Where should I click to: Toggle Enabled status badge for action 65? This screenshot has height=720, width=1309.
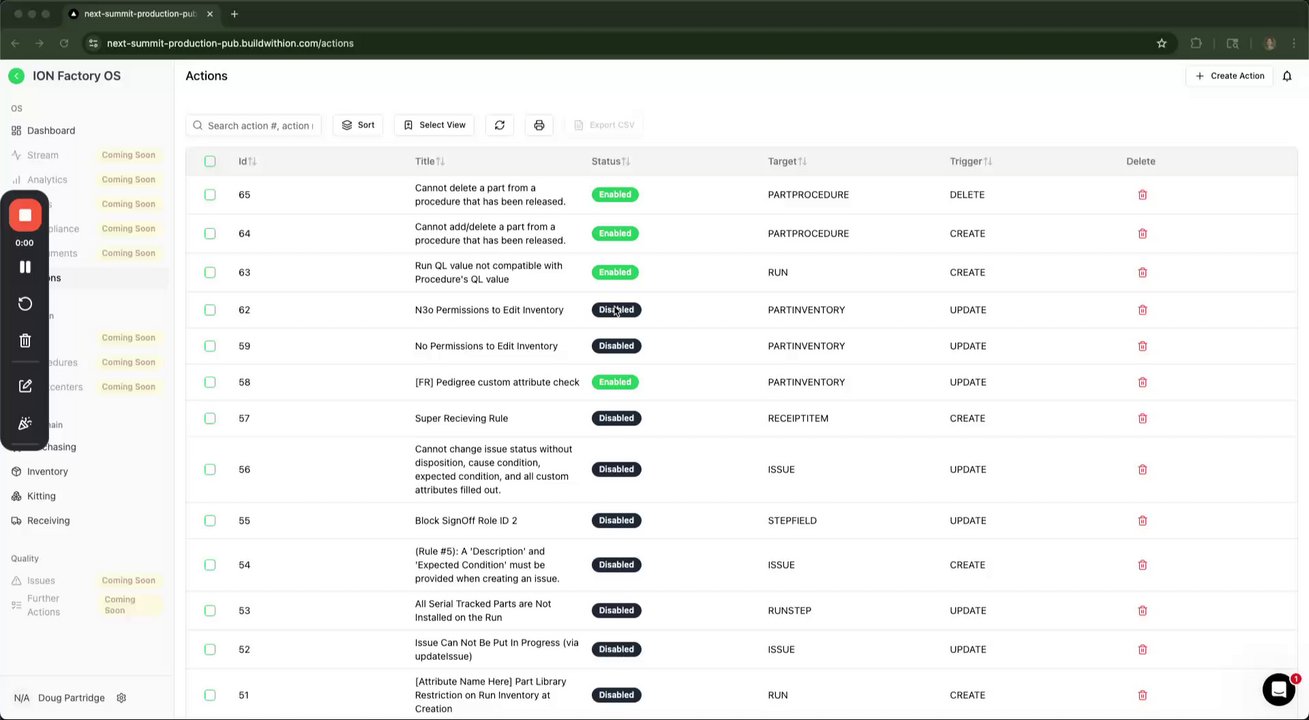pyautogui.click(x=615, y=195)
